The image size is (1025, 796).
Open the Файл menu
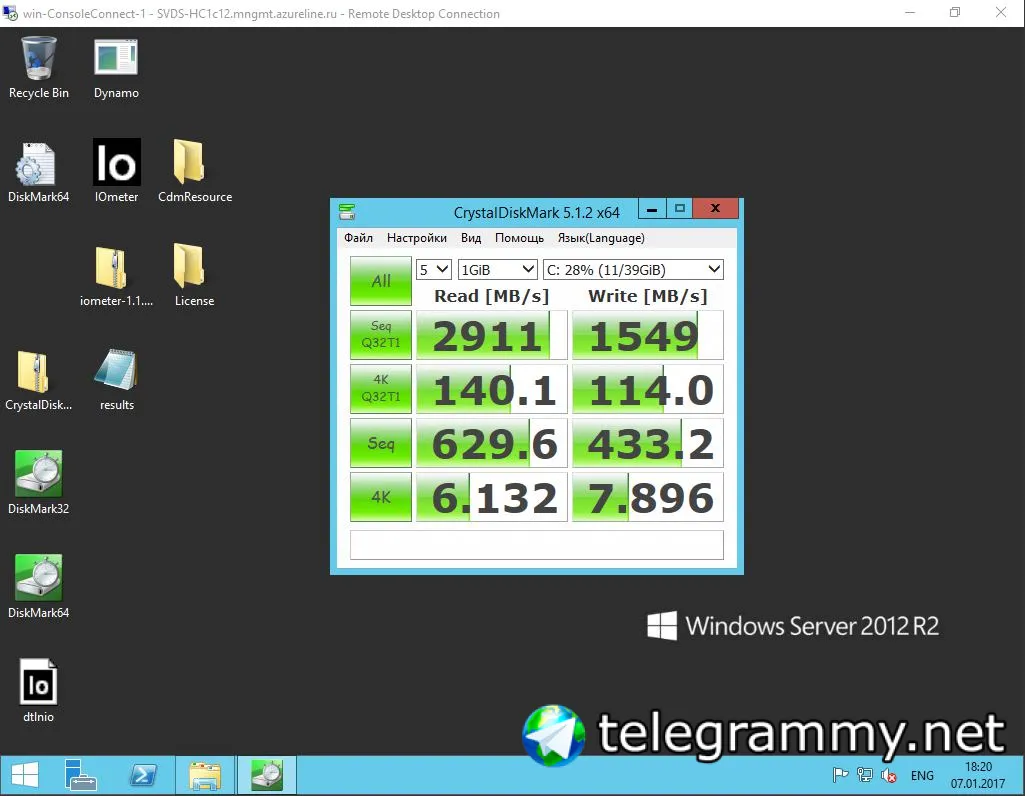click(x=358, y=238)
